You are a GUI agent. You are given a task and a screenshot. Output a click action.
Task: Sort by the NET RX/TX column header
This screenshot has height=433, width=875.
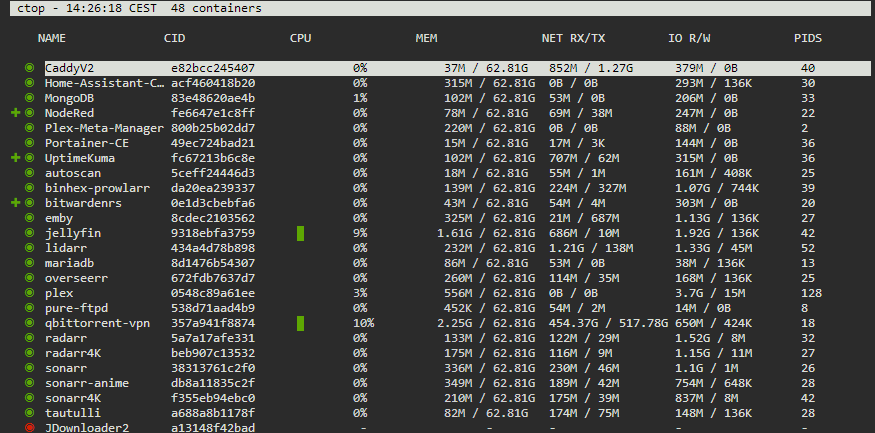(x=574, y=39)
